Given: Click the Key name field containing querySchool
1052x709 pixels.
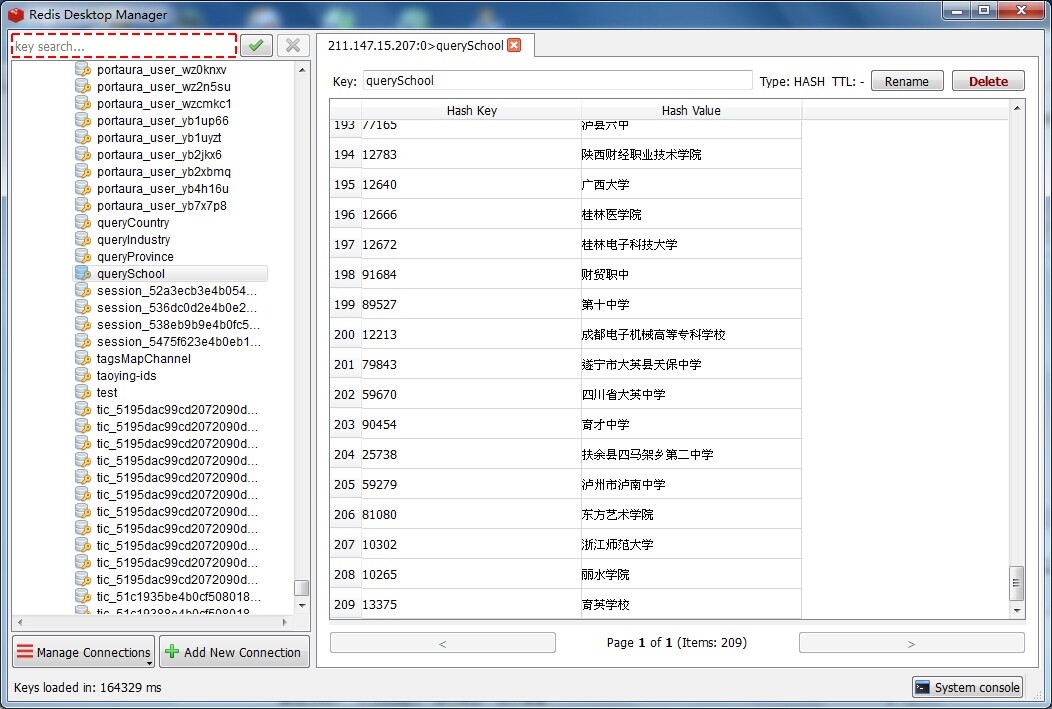Looking at the screenshot, I should (557, 80).
